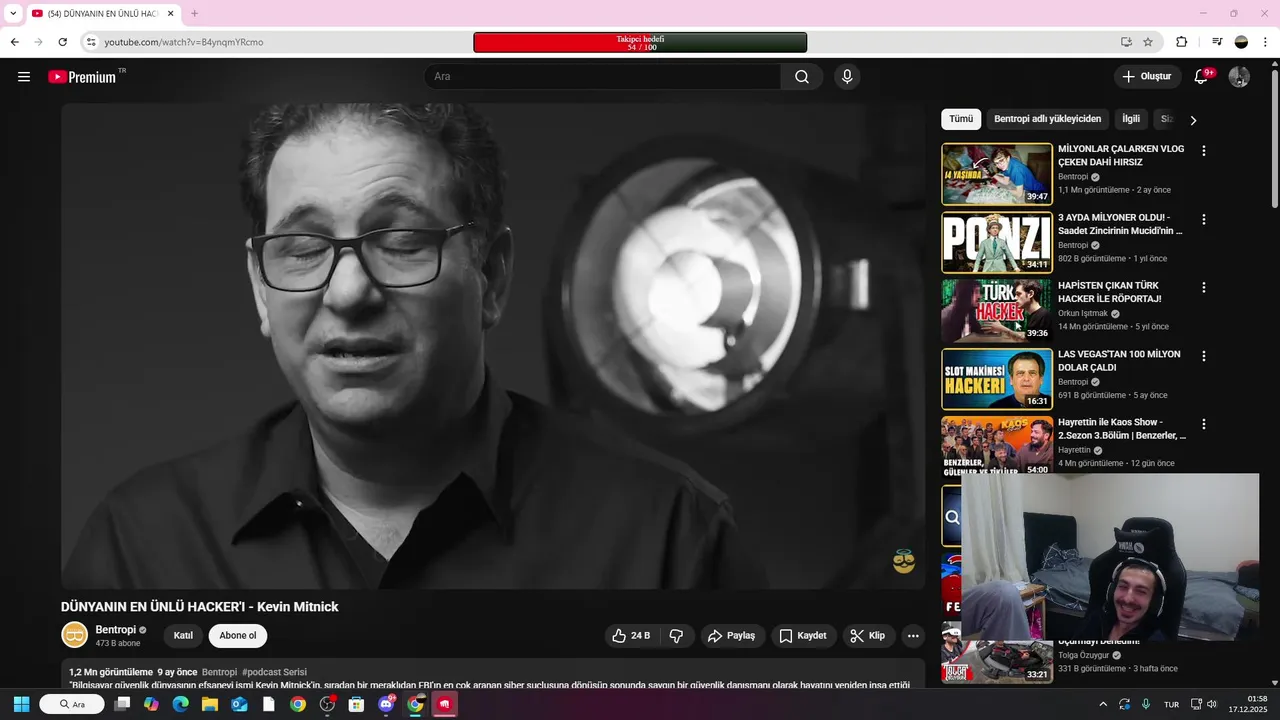The width and height of the screenshot is (1280, 720).
Task: Install or cast icon in address bar
Action: (x=1126, y=42)
